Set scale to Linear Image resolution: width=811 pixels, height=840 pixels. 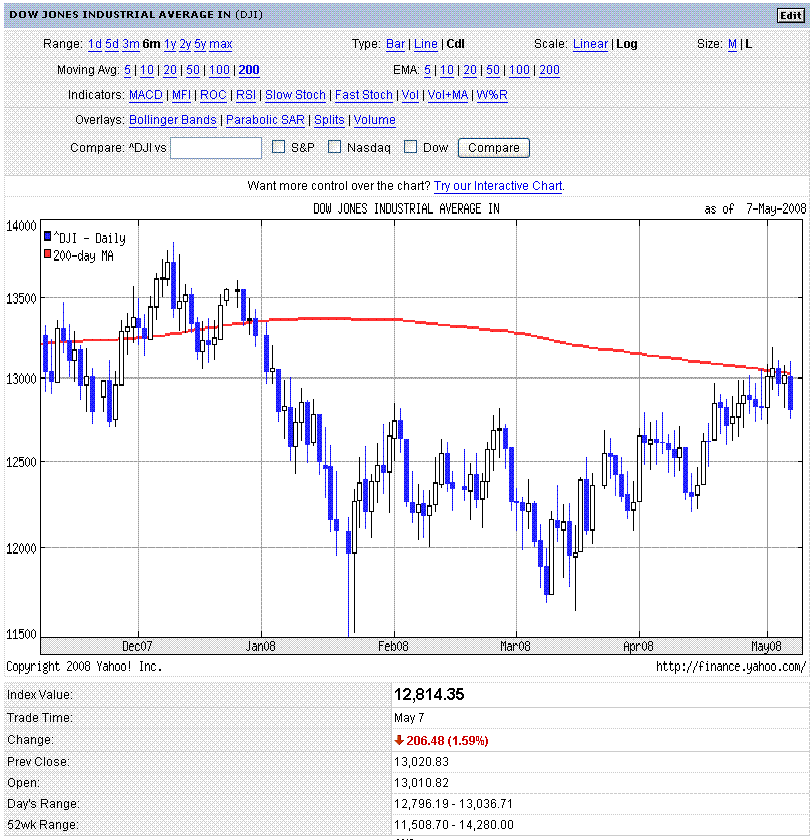[x=590, y=44]
